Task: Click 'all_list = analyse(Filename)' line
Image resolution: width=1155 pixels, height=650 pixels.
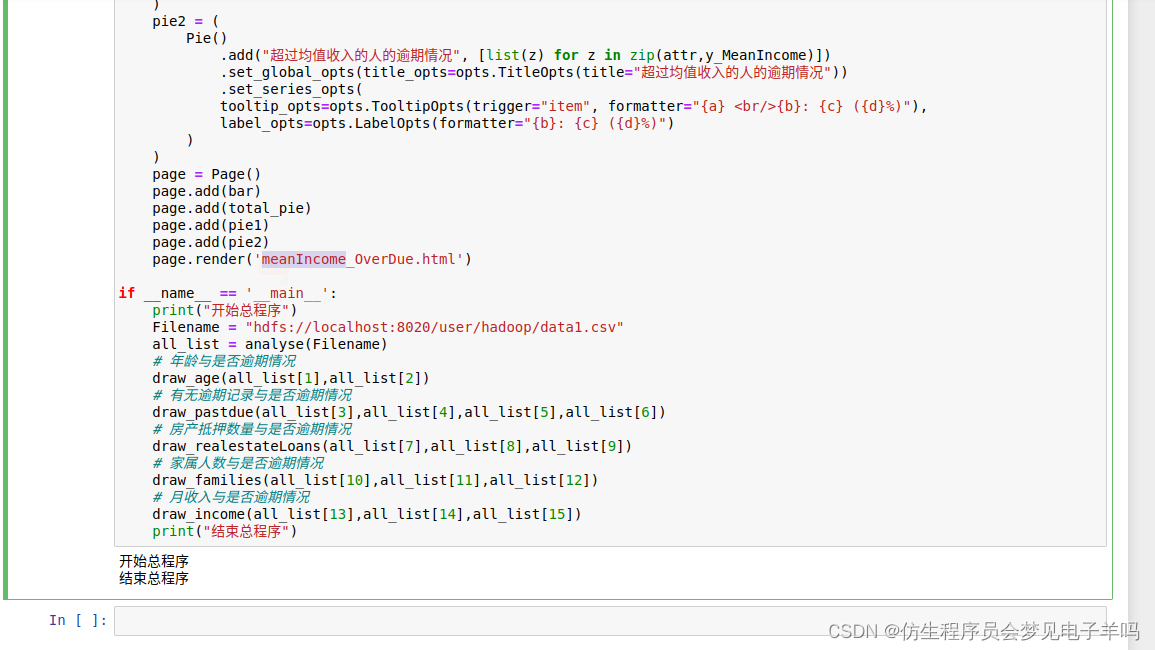Action: click(270, 344)
